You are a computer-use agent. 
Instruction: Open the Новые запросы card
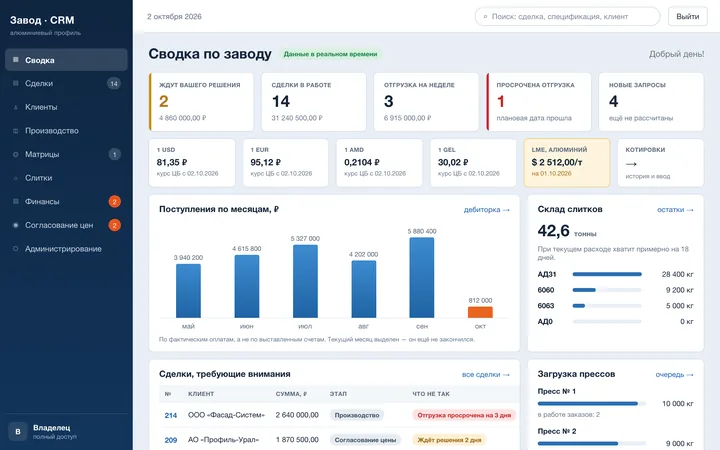[x=651, y=102]
